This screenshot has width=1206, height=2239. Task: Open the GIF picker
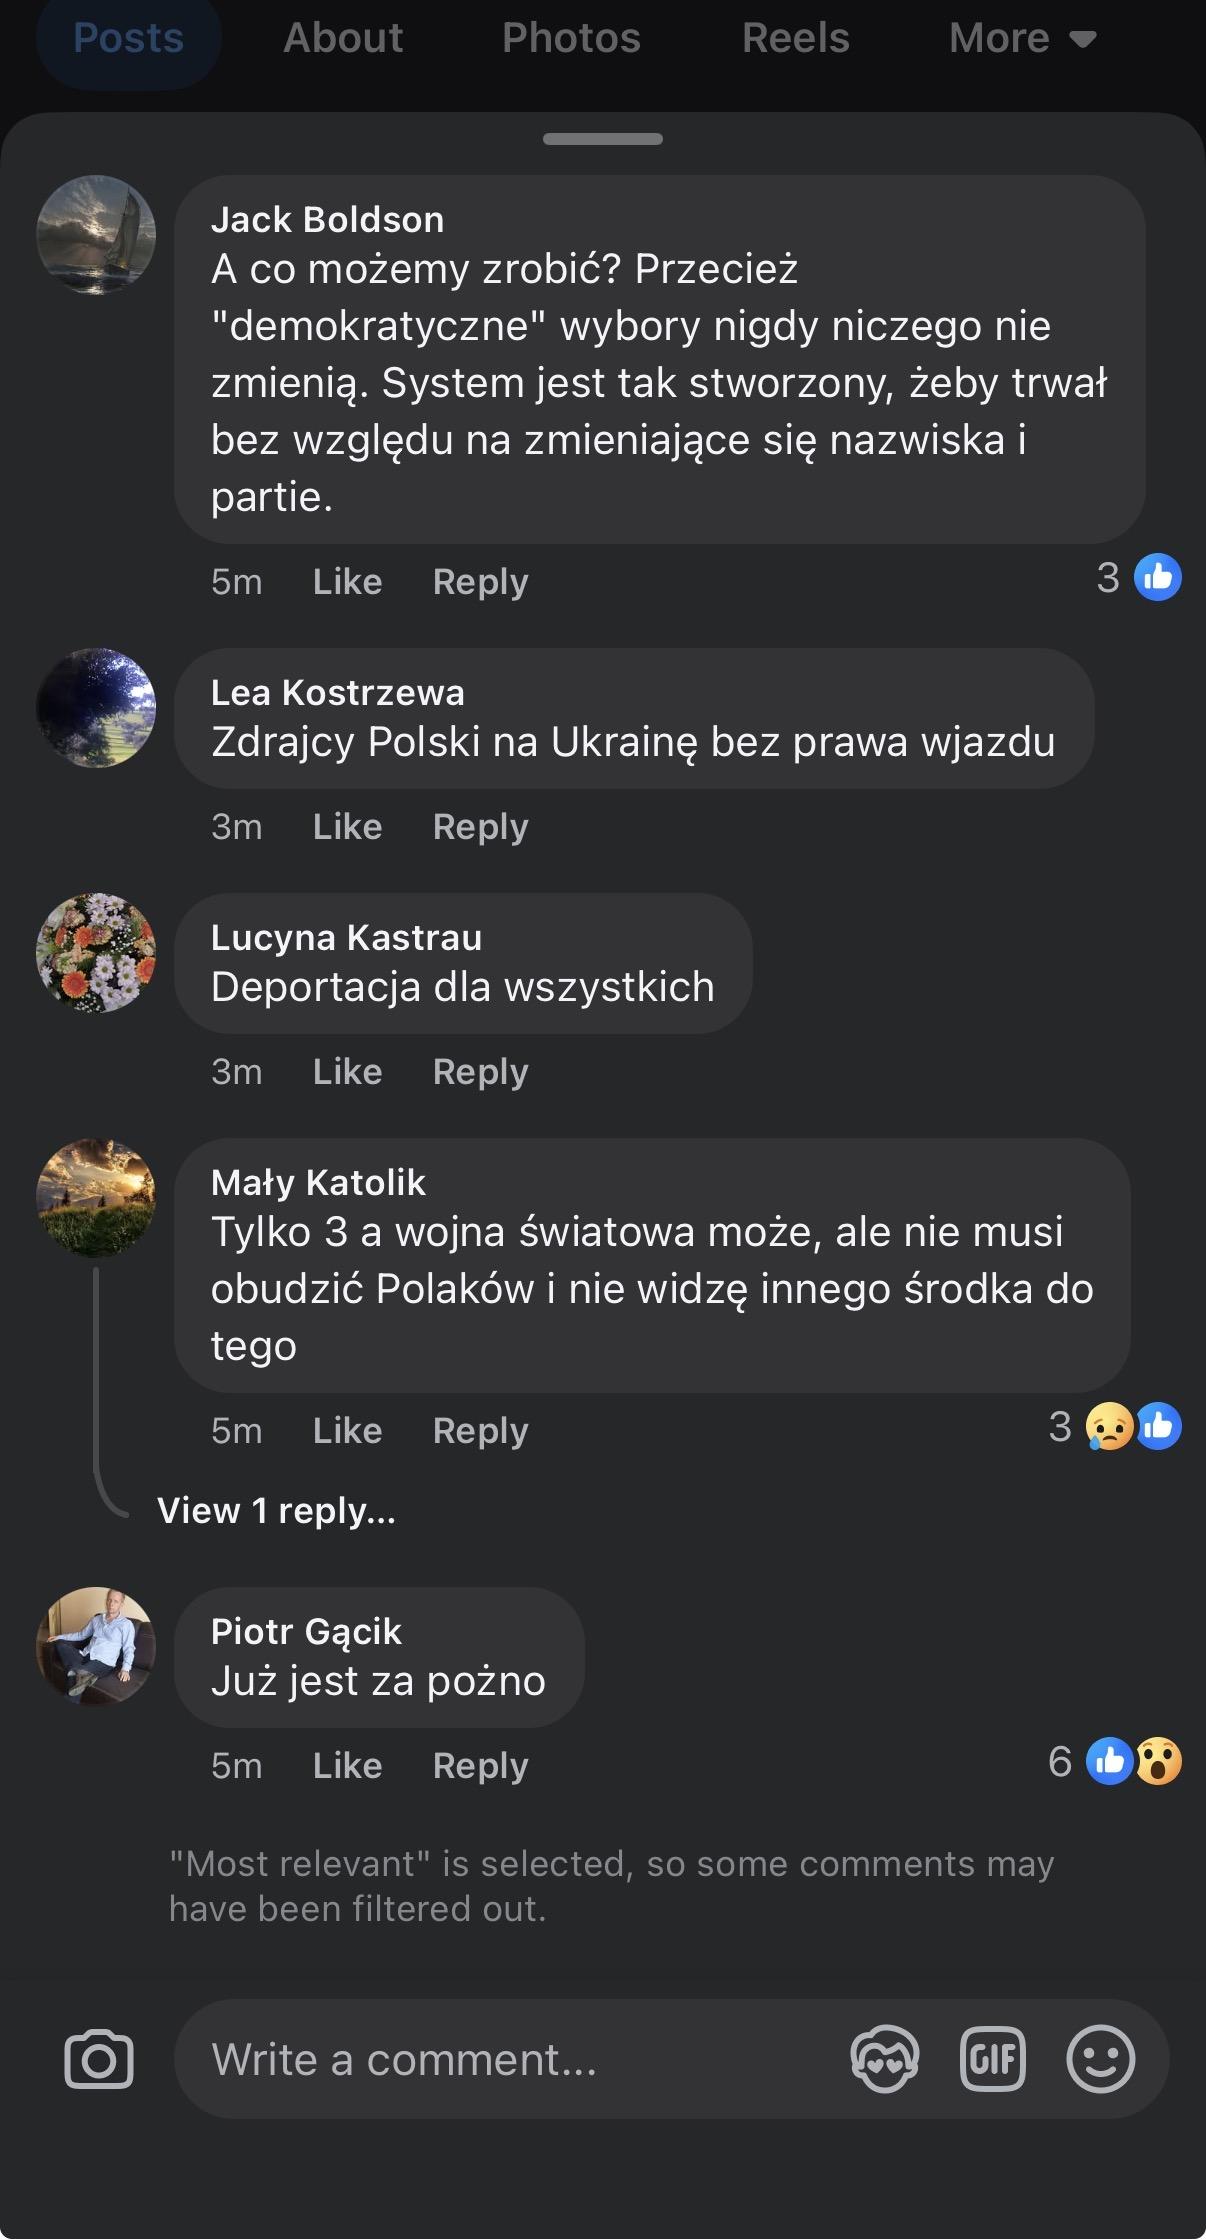pos(992,2060)
